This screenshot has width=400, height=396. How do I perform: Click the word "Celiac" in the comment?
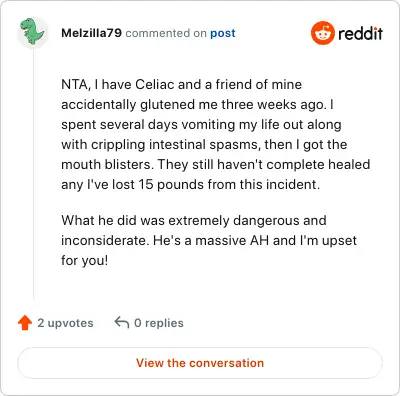coord(155,84)
